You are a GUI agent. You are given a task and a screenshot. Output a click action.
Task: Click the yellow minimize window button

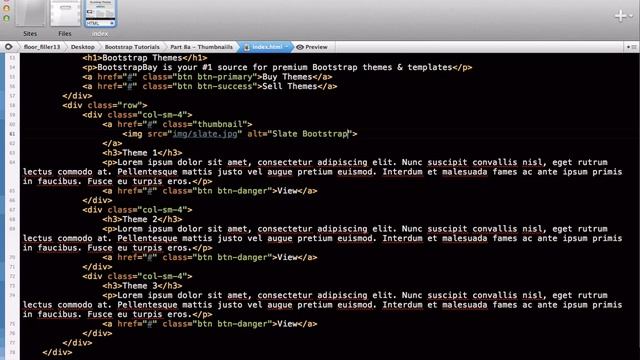(x=6, y=8)
